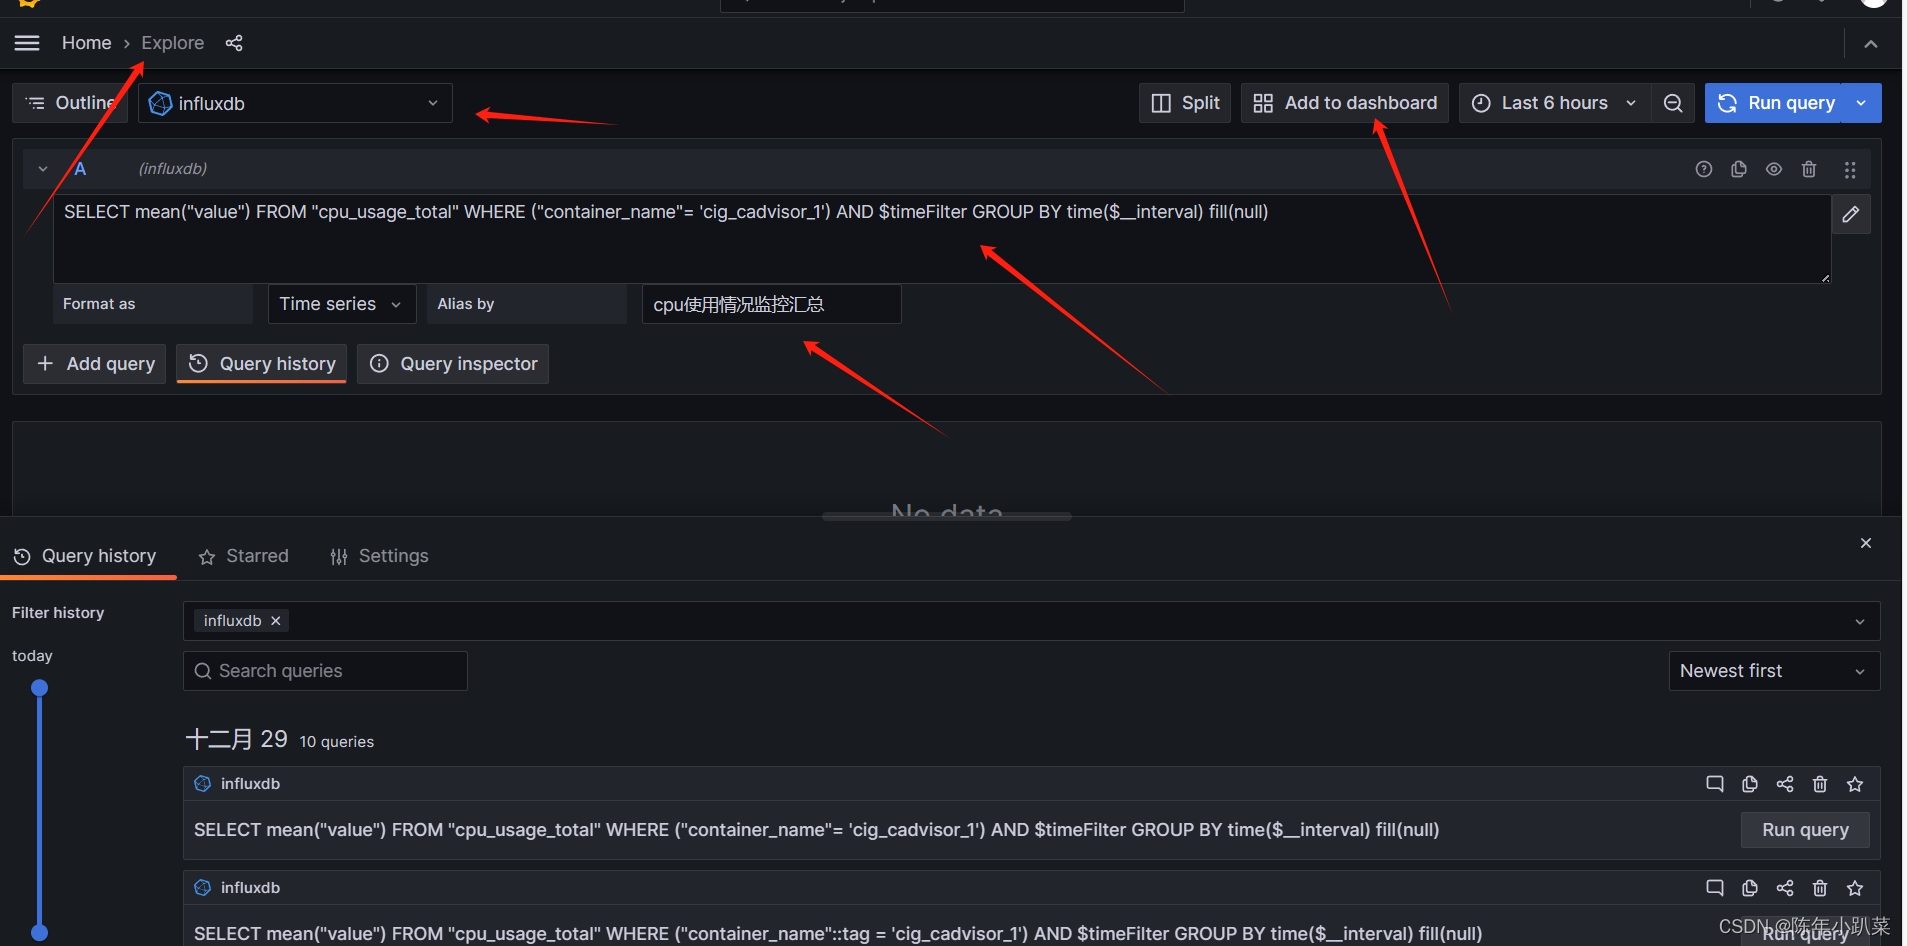Remove the influxdb filter tag
Screen dimensions: 1907x946
[x=276, y=621]
